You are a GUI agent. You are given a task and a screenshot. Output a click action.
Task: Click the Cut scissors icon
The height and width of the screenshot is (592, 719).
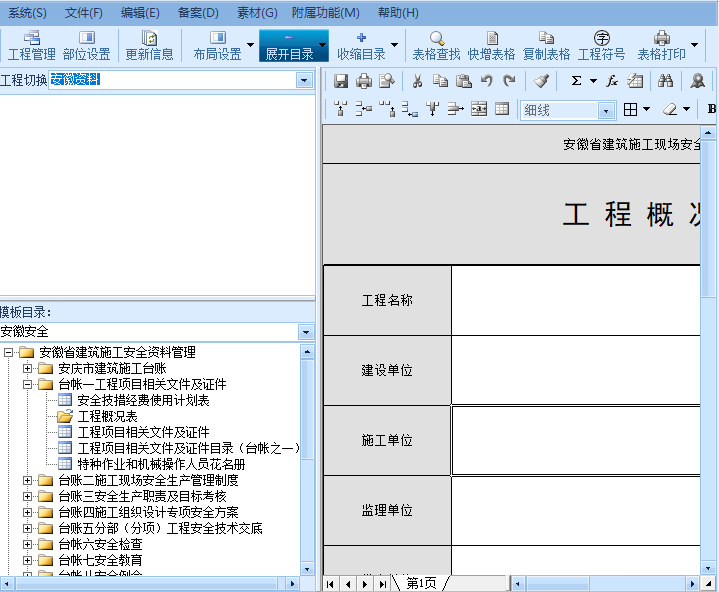click(x=417, y=81)
